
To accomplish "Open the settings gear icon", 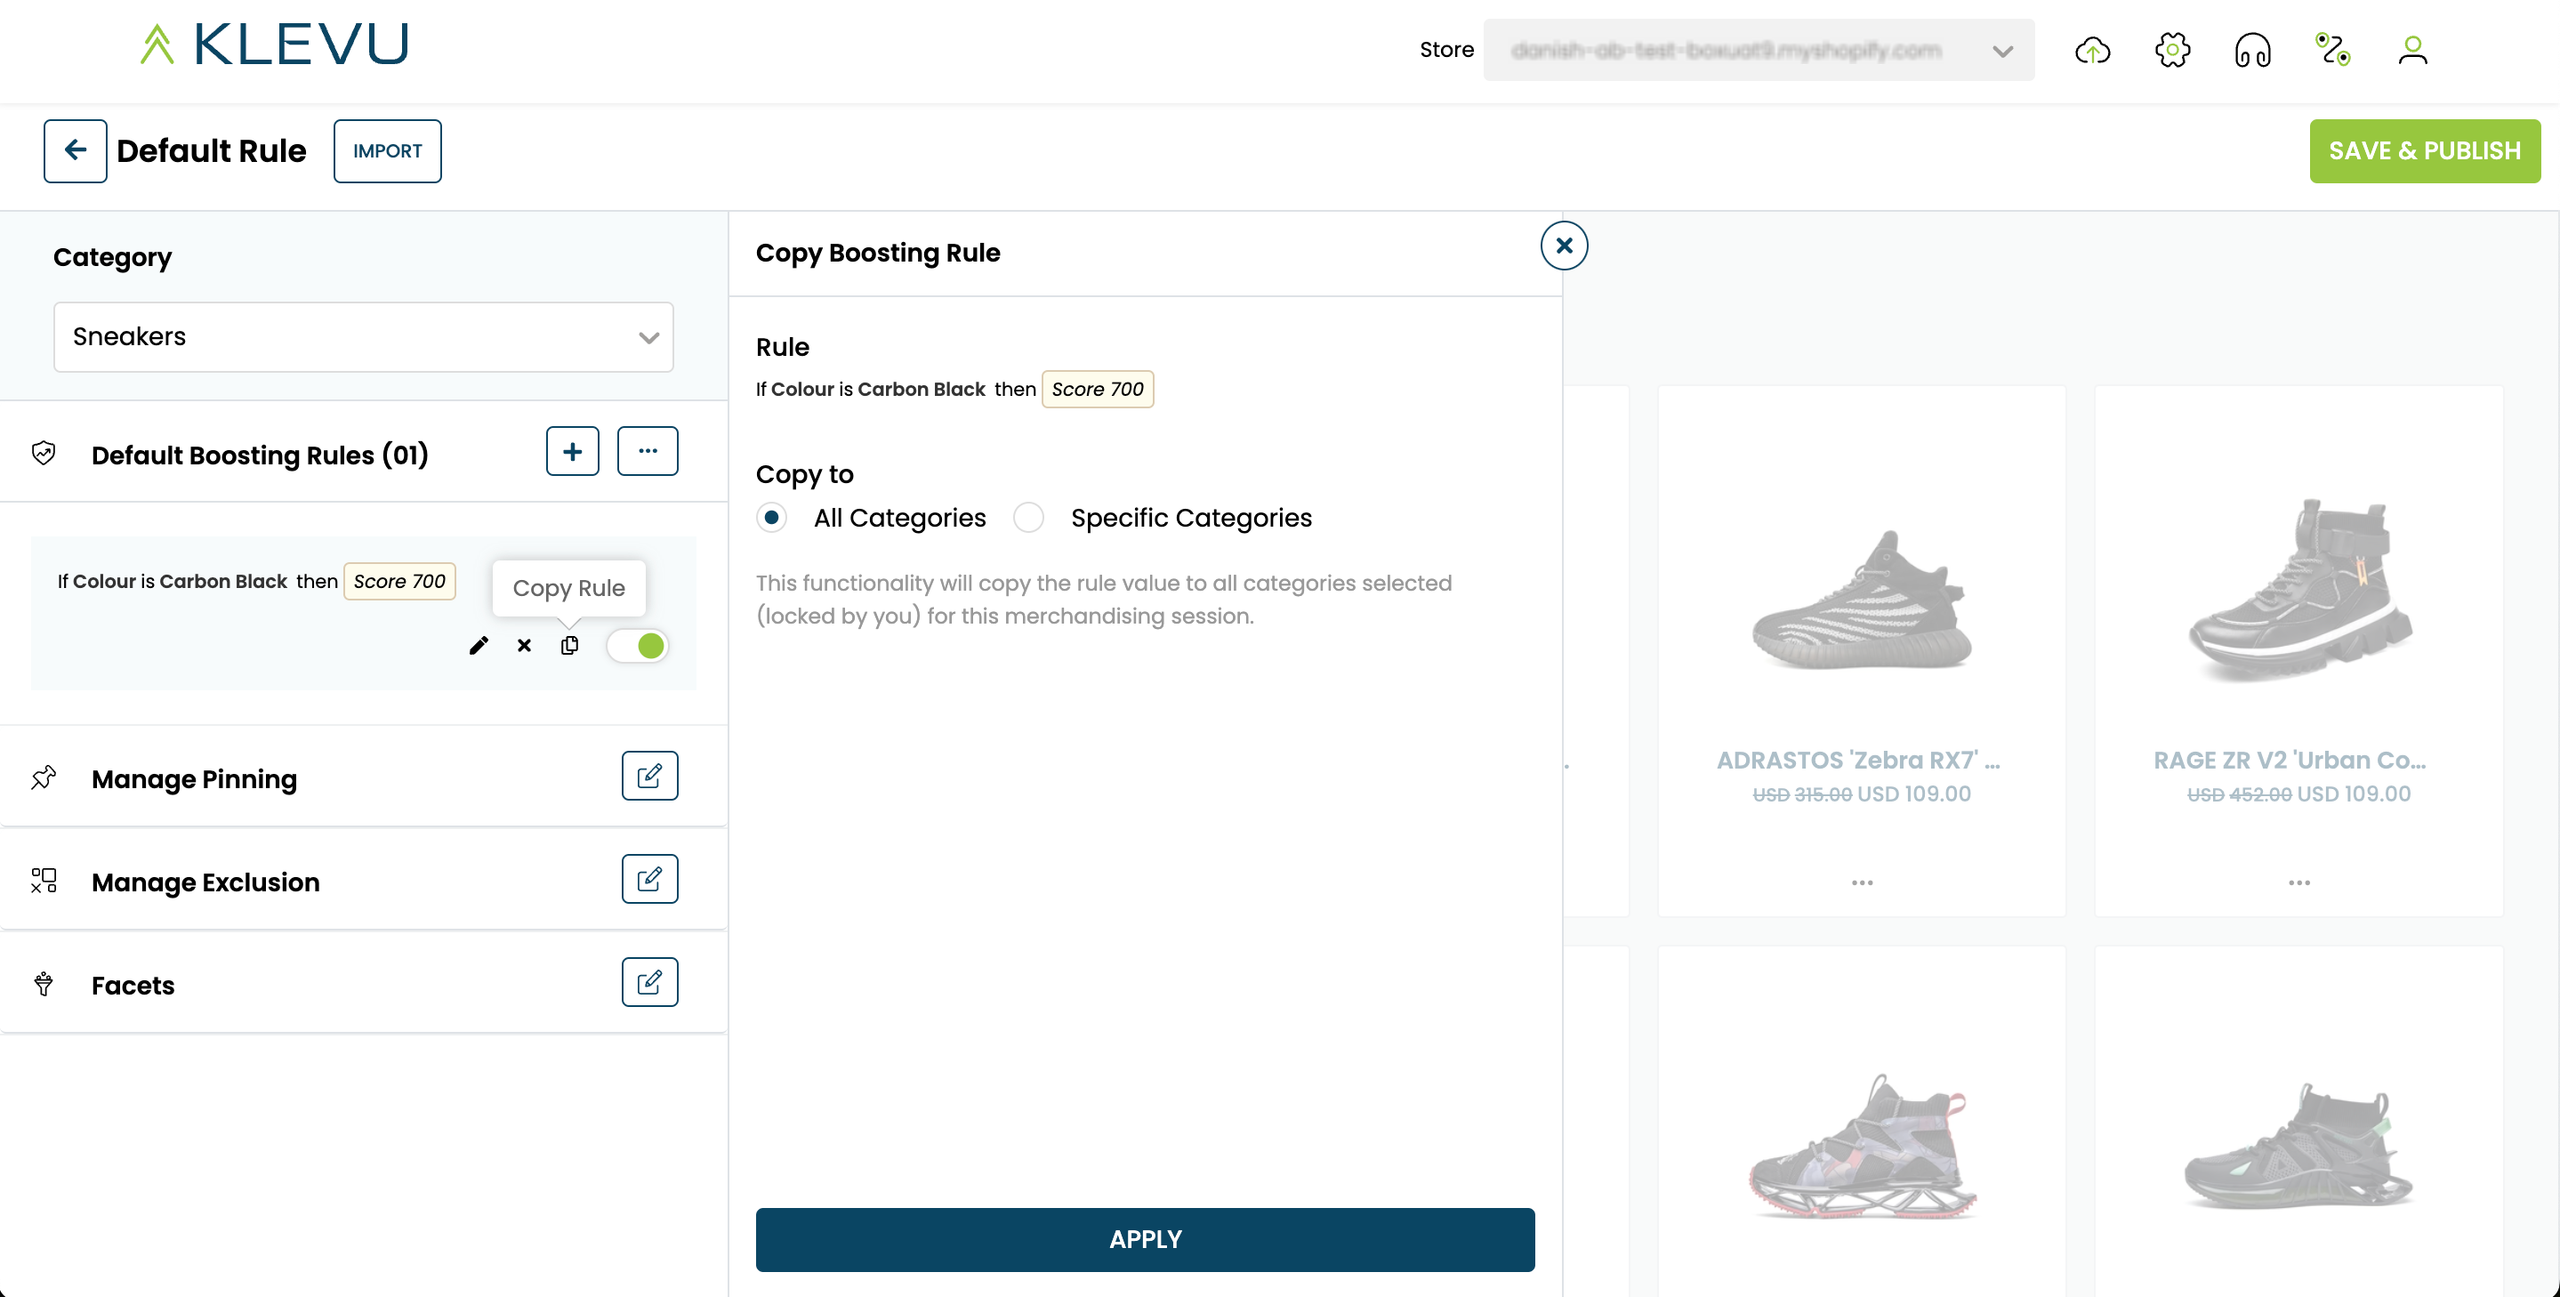I will pos(2172,50).
